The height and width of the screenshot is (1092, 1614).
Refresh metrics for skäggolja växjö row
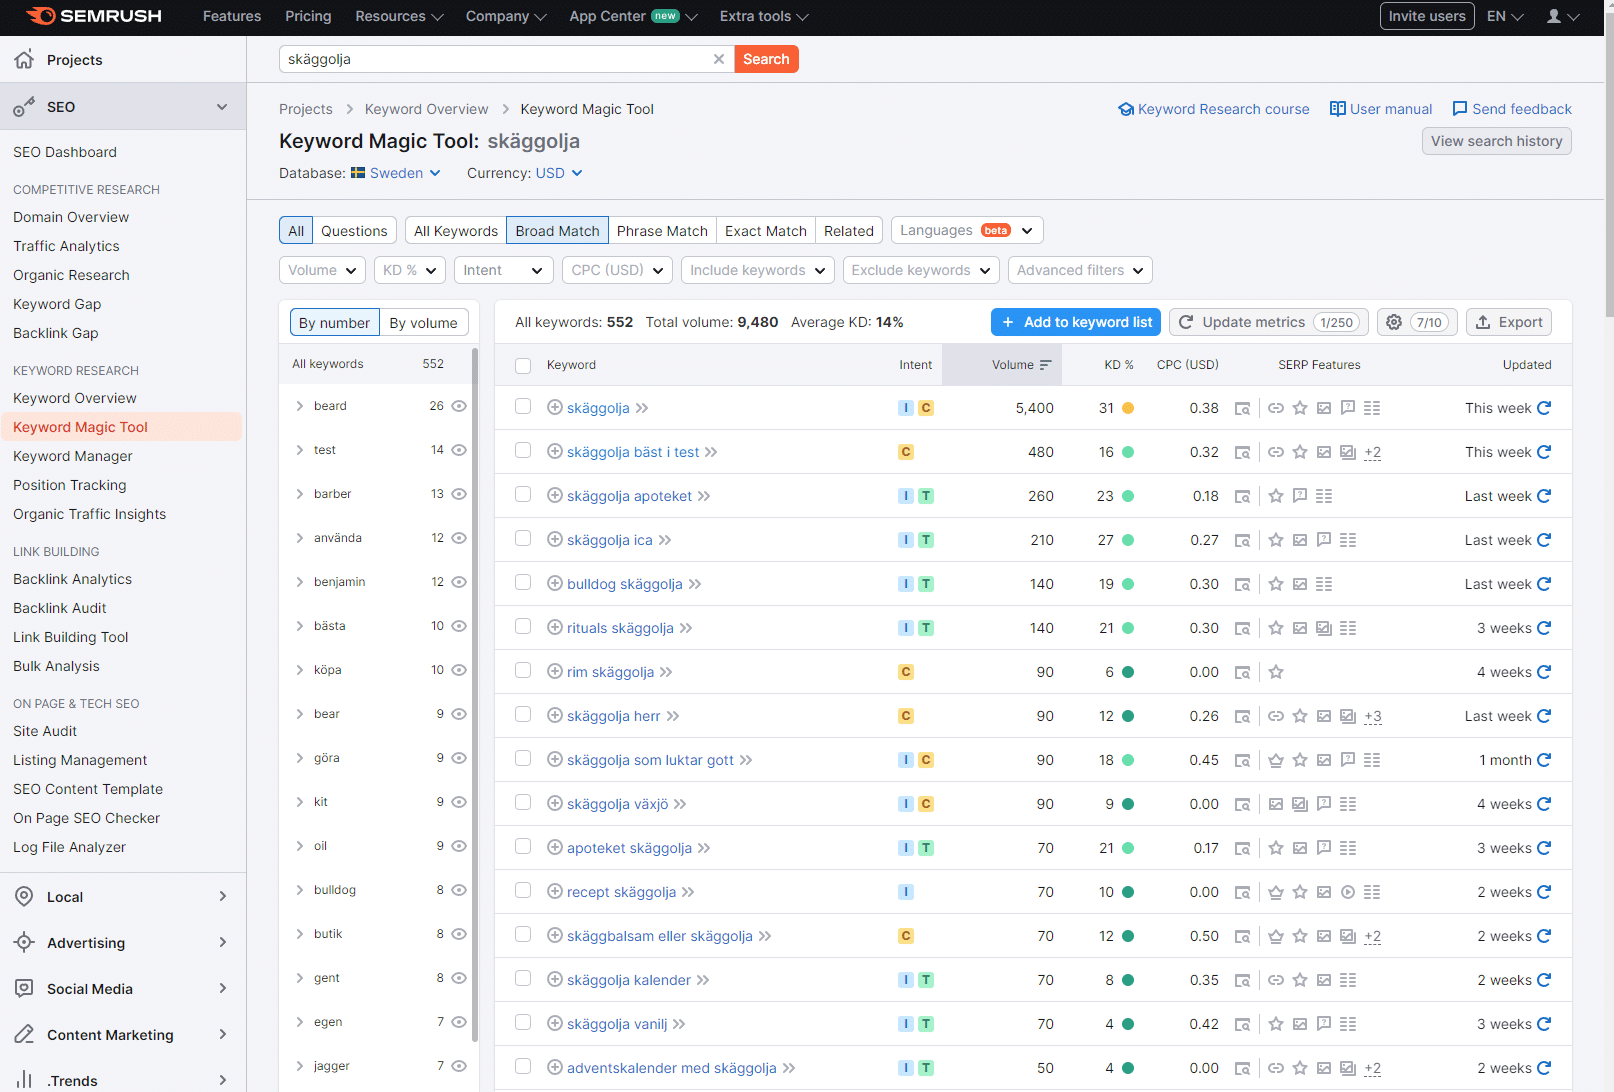point(1544,804)
